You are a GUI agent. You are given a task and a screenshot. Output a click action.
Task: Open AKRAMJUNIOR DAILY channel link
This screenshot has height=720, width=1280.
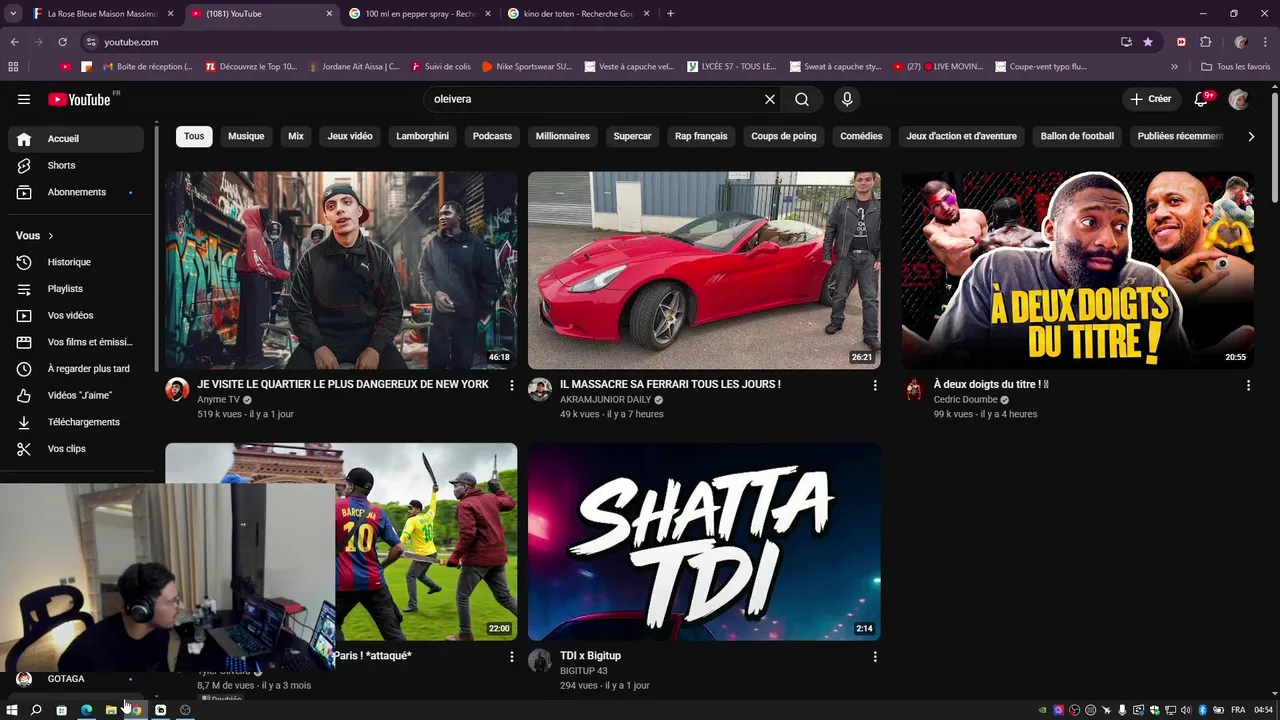pos(605,400)
